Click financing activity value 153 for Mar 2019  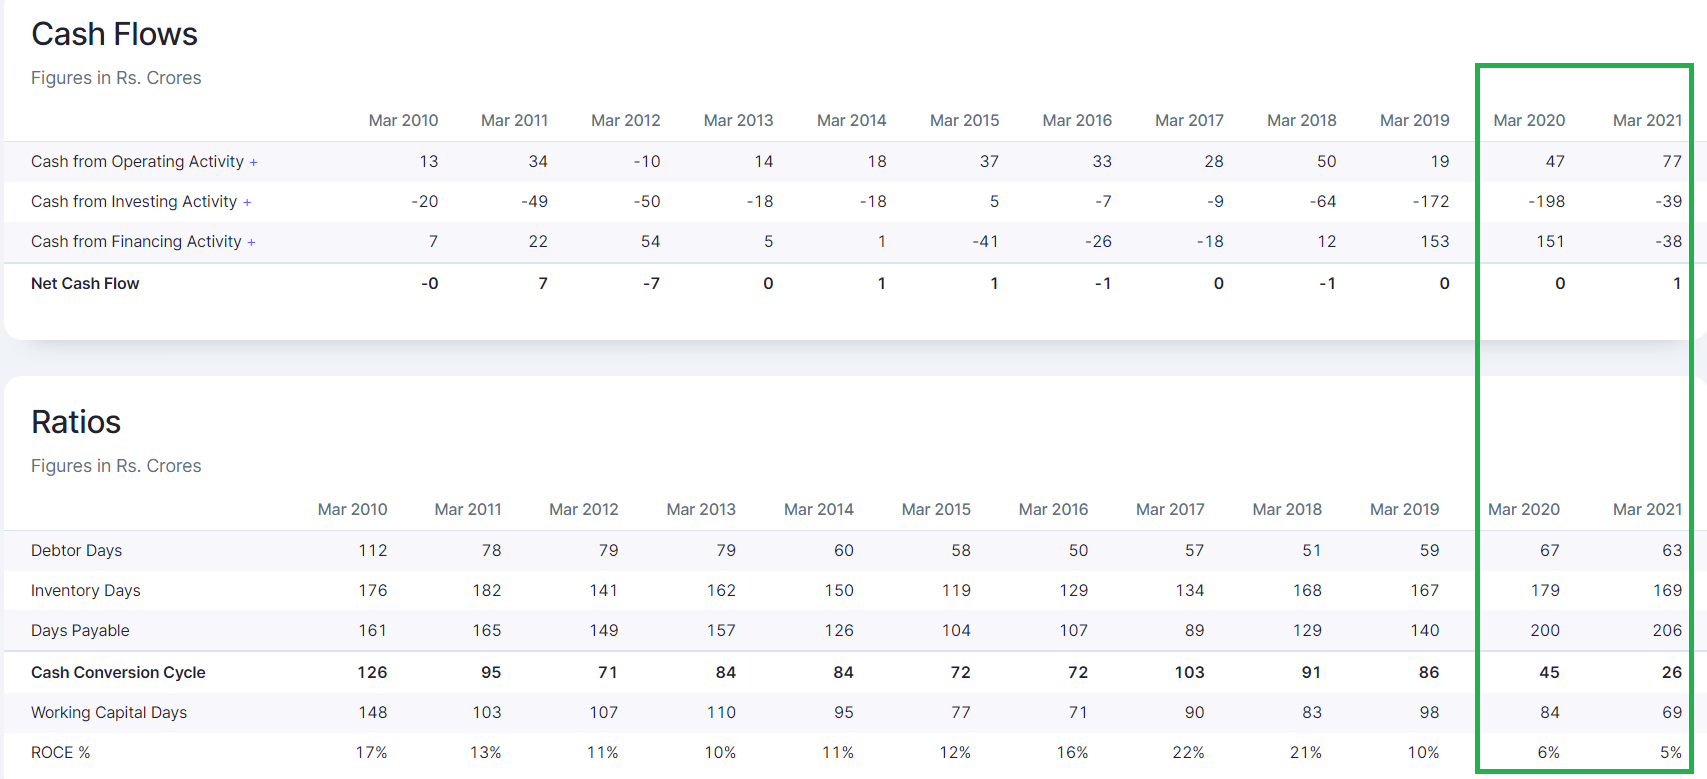coord(1434,242)
